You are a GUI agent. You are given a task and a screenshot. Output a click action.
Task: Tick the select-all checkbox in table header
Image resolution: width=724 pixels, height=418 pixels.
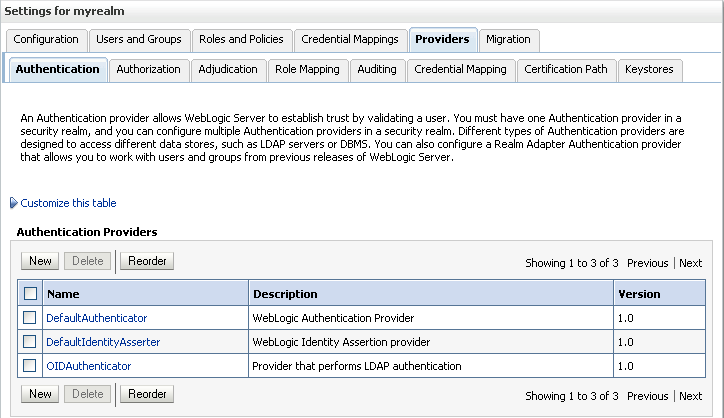pyautogui.click(x=30, y=294)
